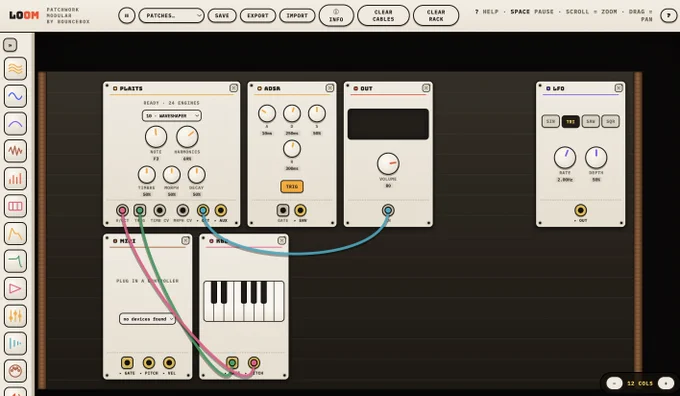This screenshot has height=396, width=680.
Task: Click the Save button
Action: click(x=222, y=16)
